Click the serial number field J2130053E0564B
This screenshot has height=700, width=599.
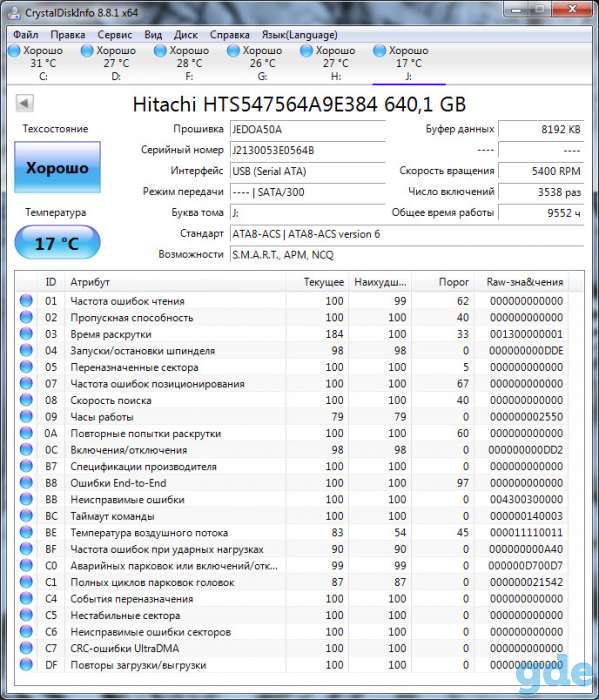[308, 150]
